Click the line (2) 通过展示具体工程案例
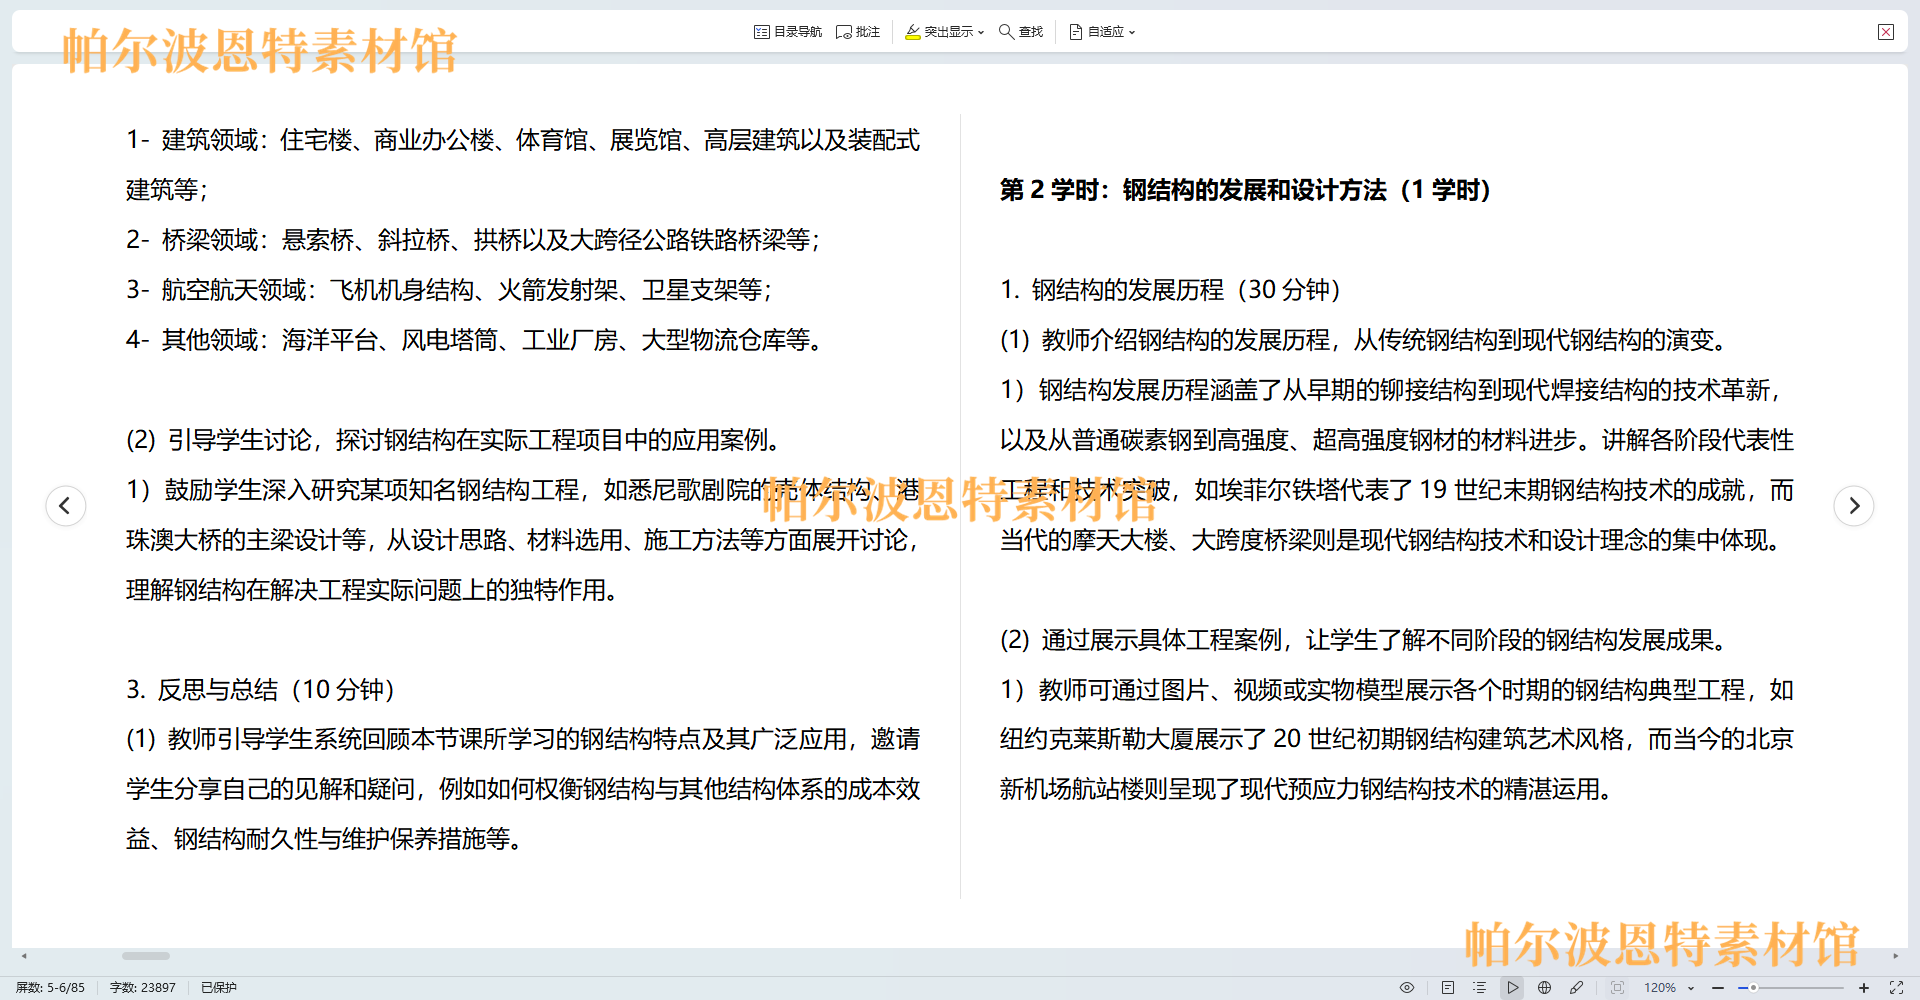1920x1000 pixels. coord(1365,640)
